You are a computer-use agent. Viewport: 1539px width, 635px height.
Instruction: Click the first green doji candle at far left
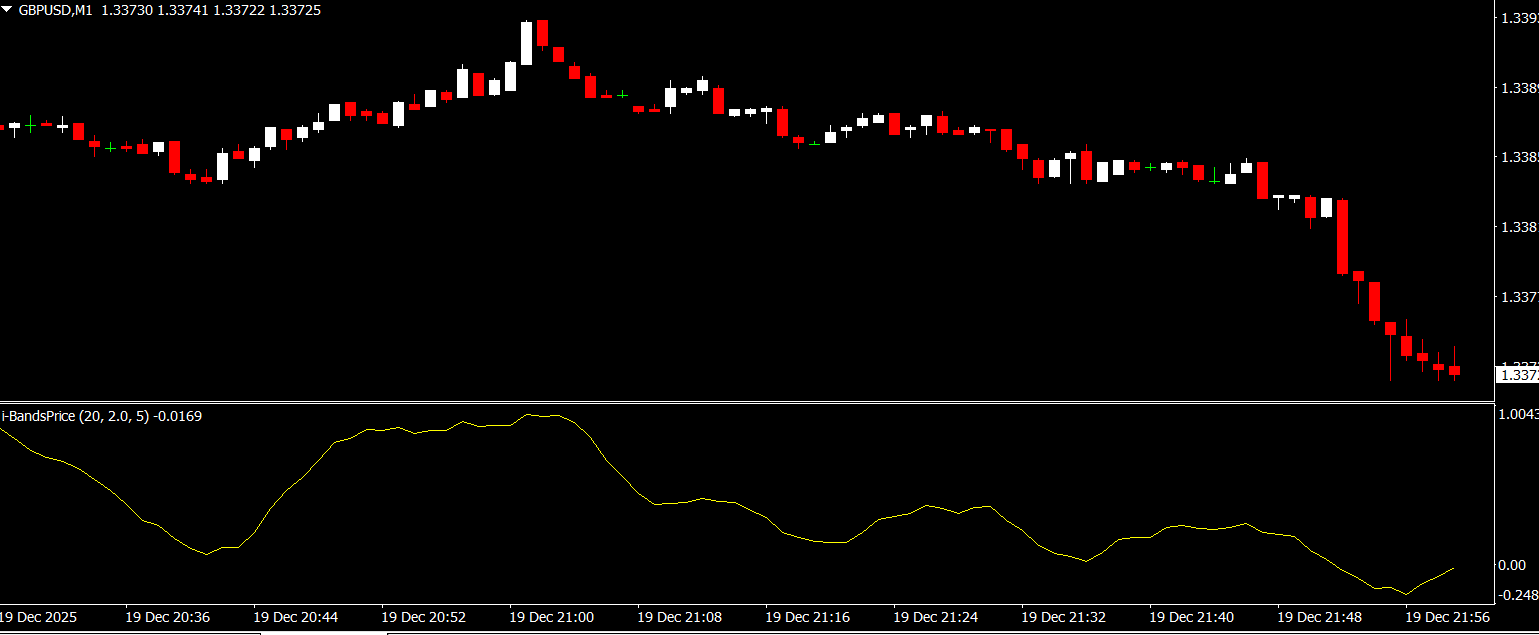(30, 124)
